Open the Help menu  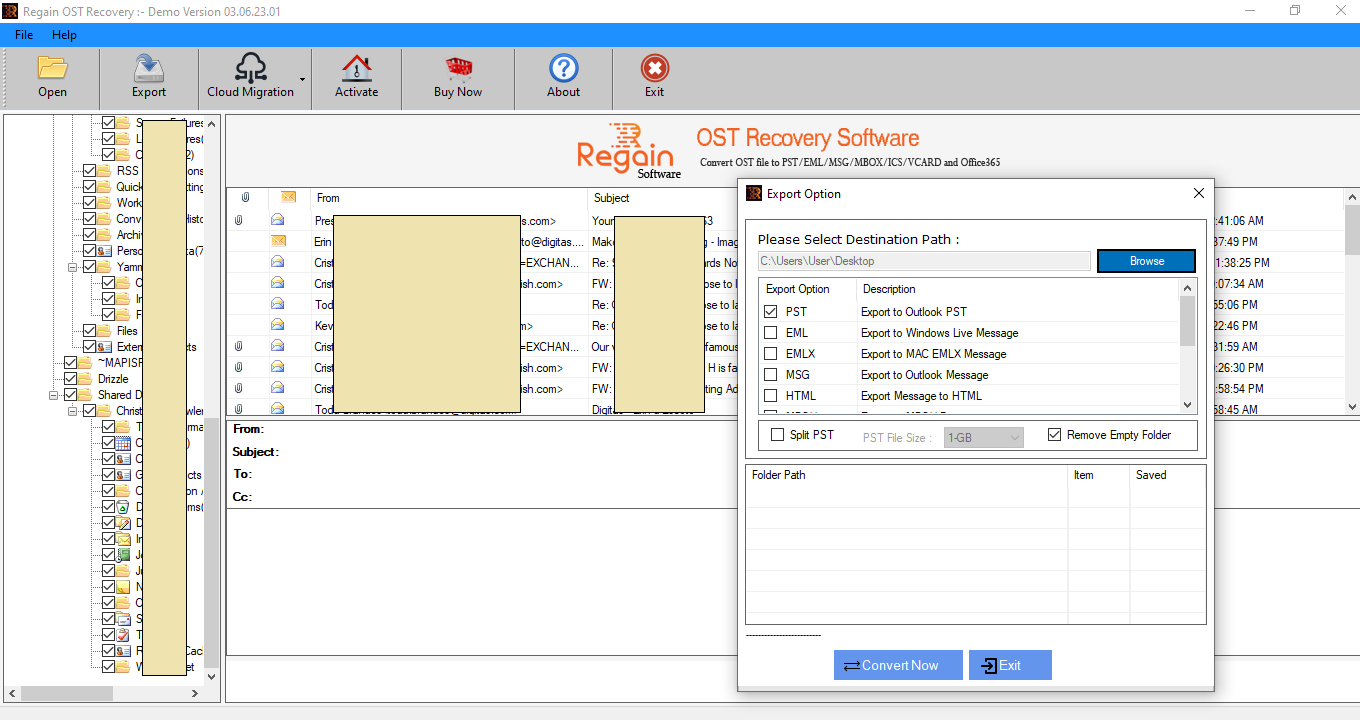pos(64,34)
